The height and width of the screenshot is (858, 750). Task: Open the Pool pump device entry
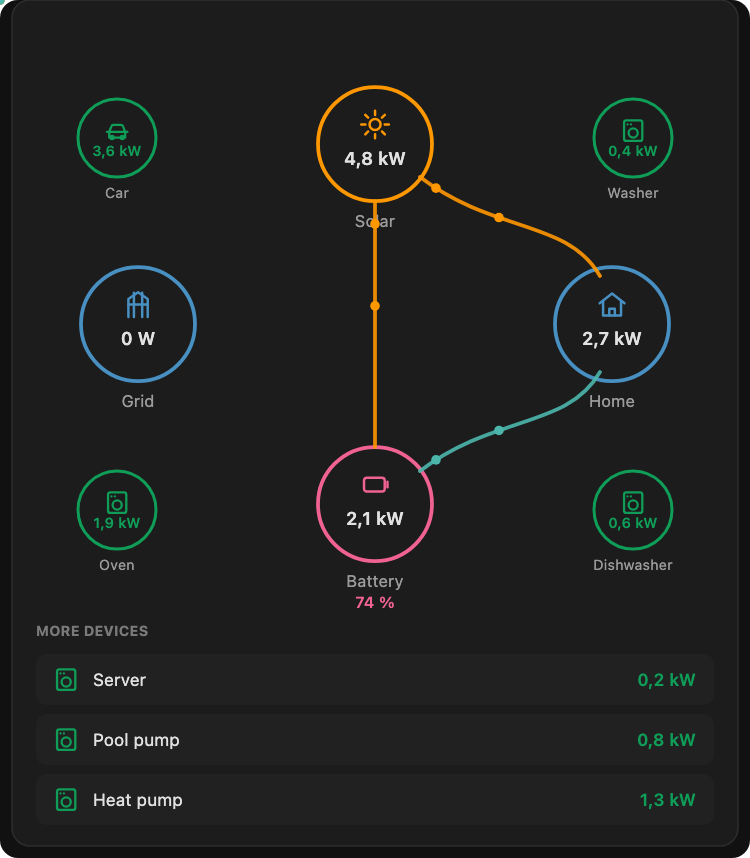375,740
